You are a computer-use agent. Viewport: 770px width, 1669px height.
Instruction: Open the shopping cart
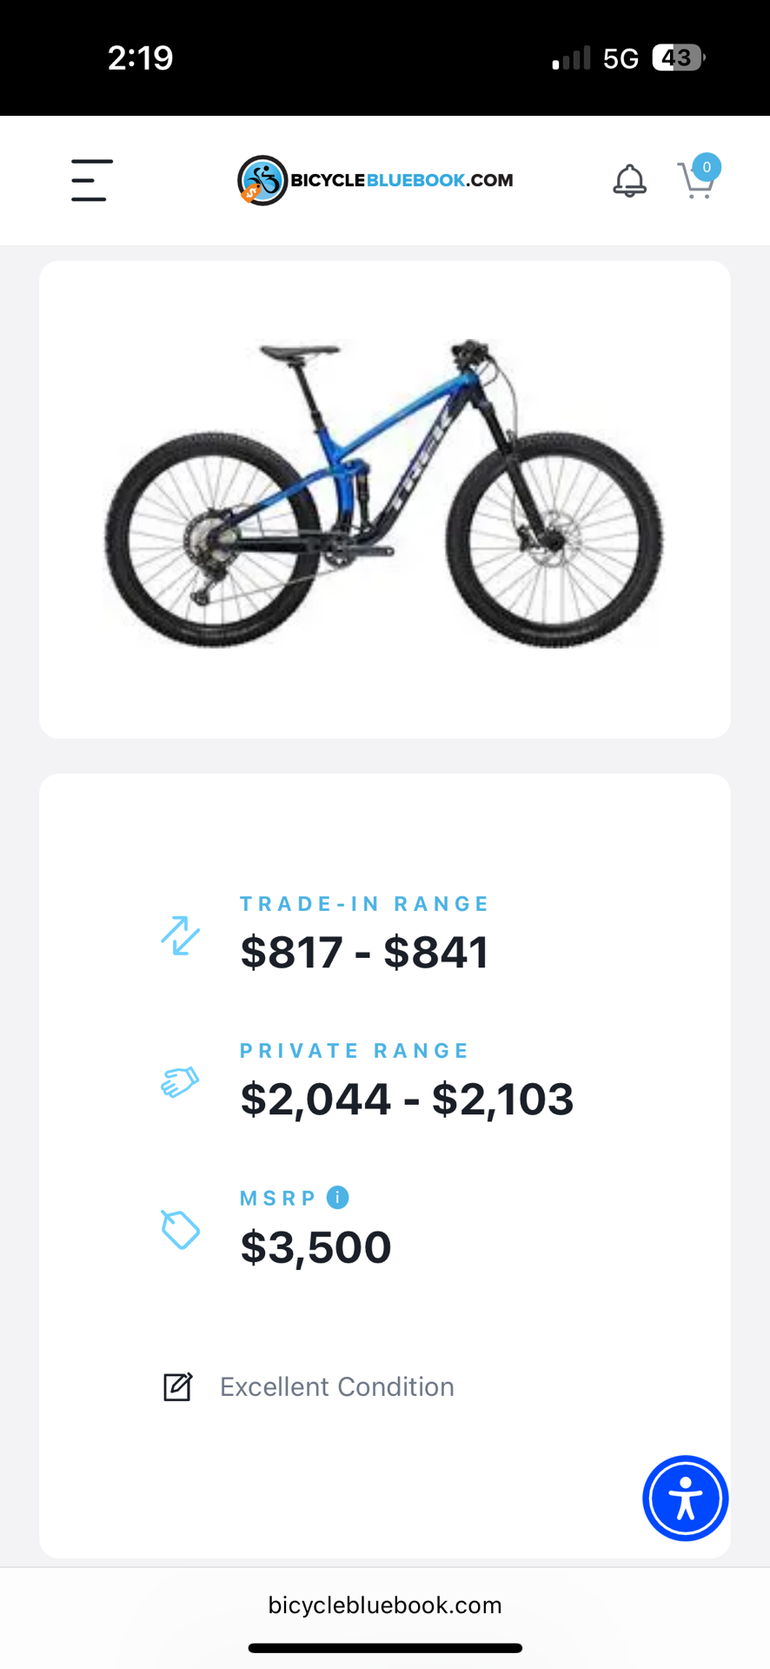tap(694, 183)
